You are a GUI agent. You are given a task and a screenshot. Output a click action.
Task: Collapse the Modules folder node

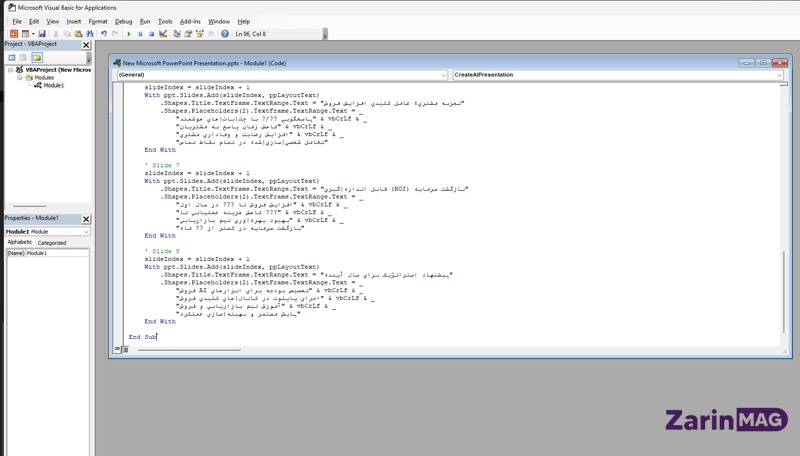coord(19,78)
